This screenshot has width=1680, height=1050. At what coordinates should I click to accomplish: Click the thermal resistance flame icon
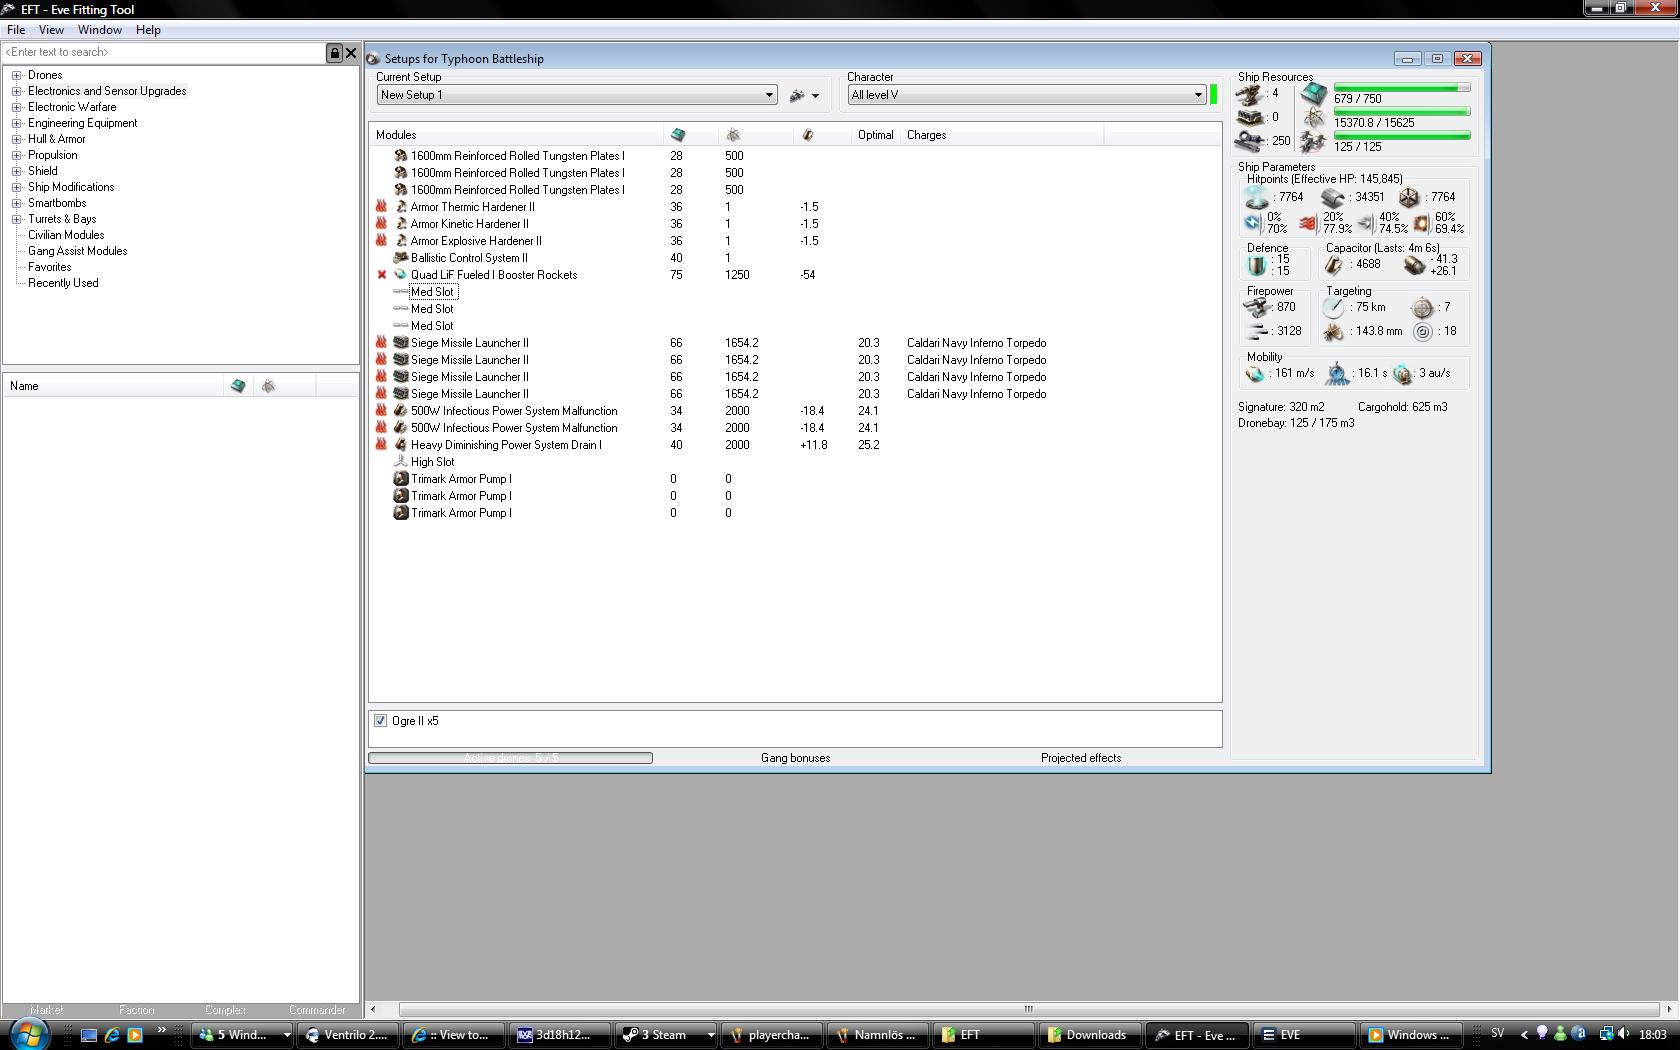(x=1308, y=223)
